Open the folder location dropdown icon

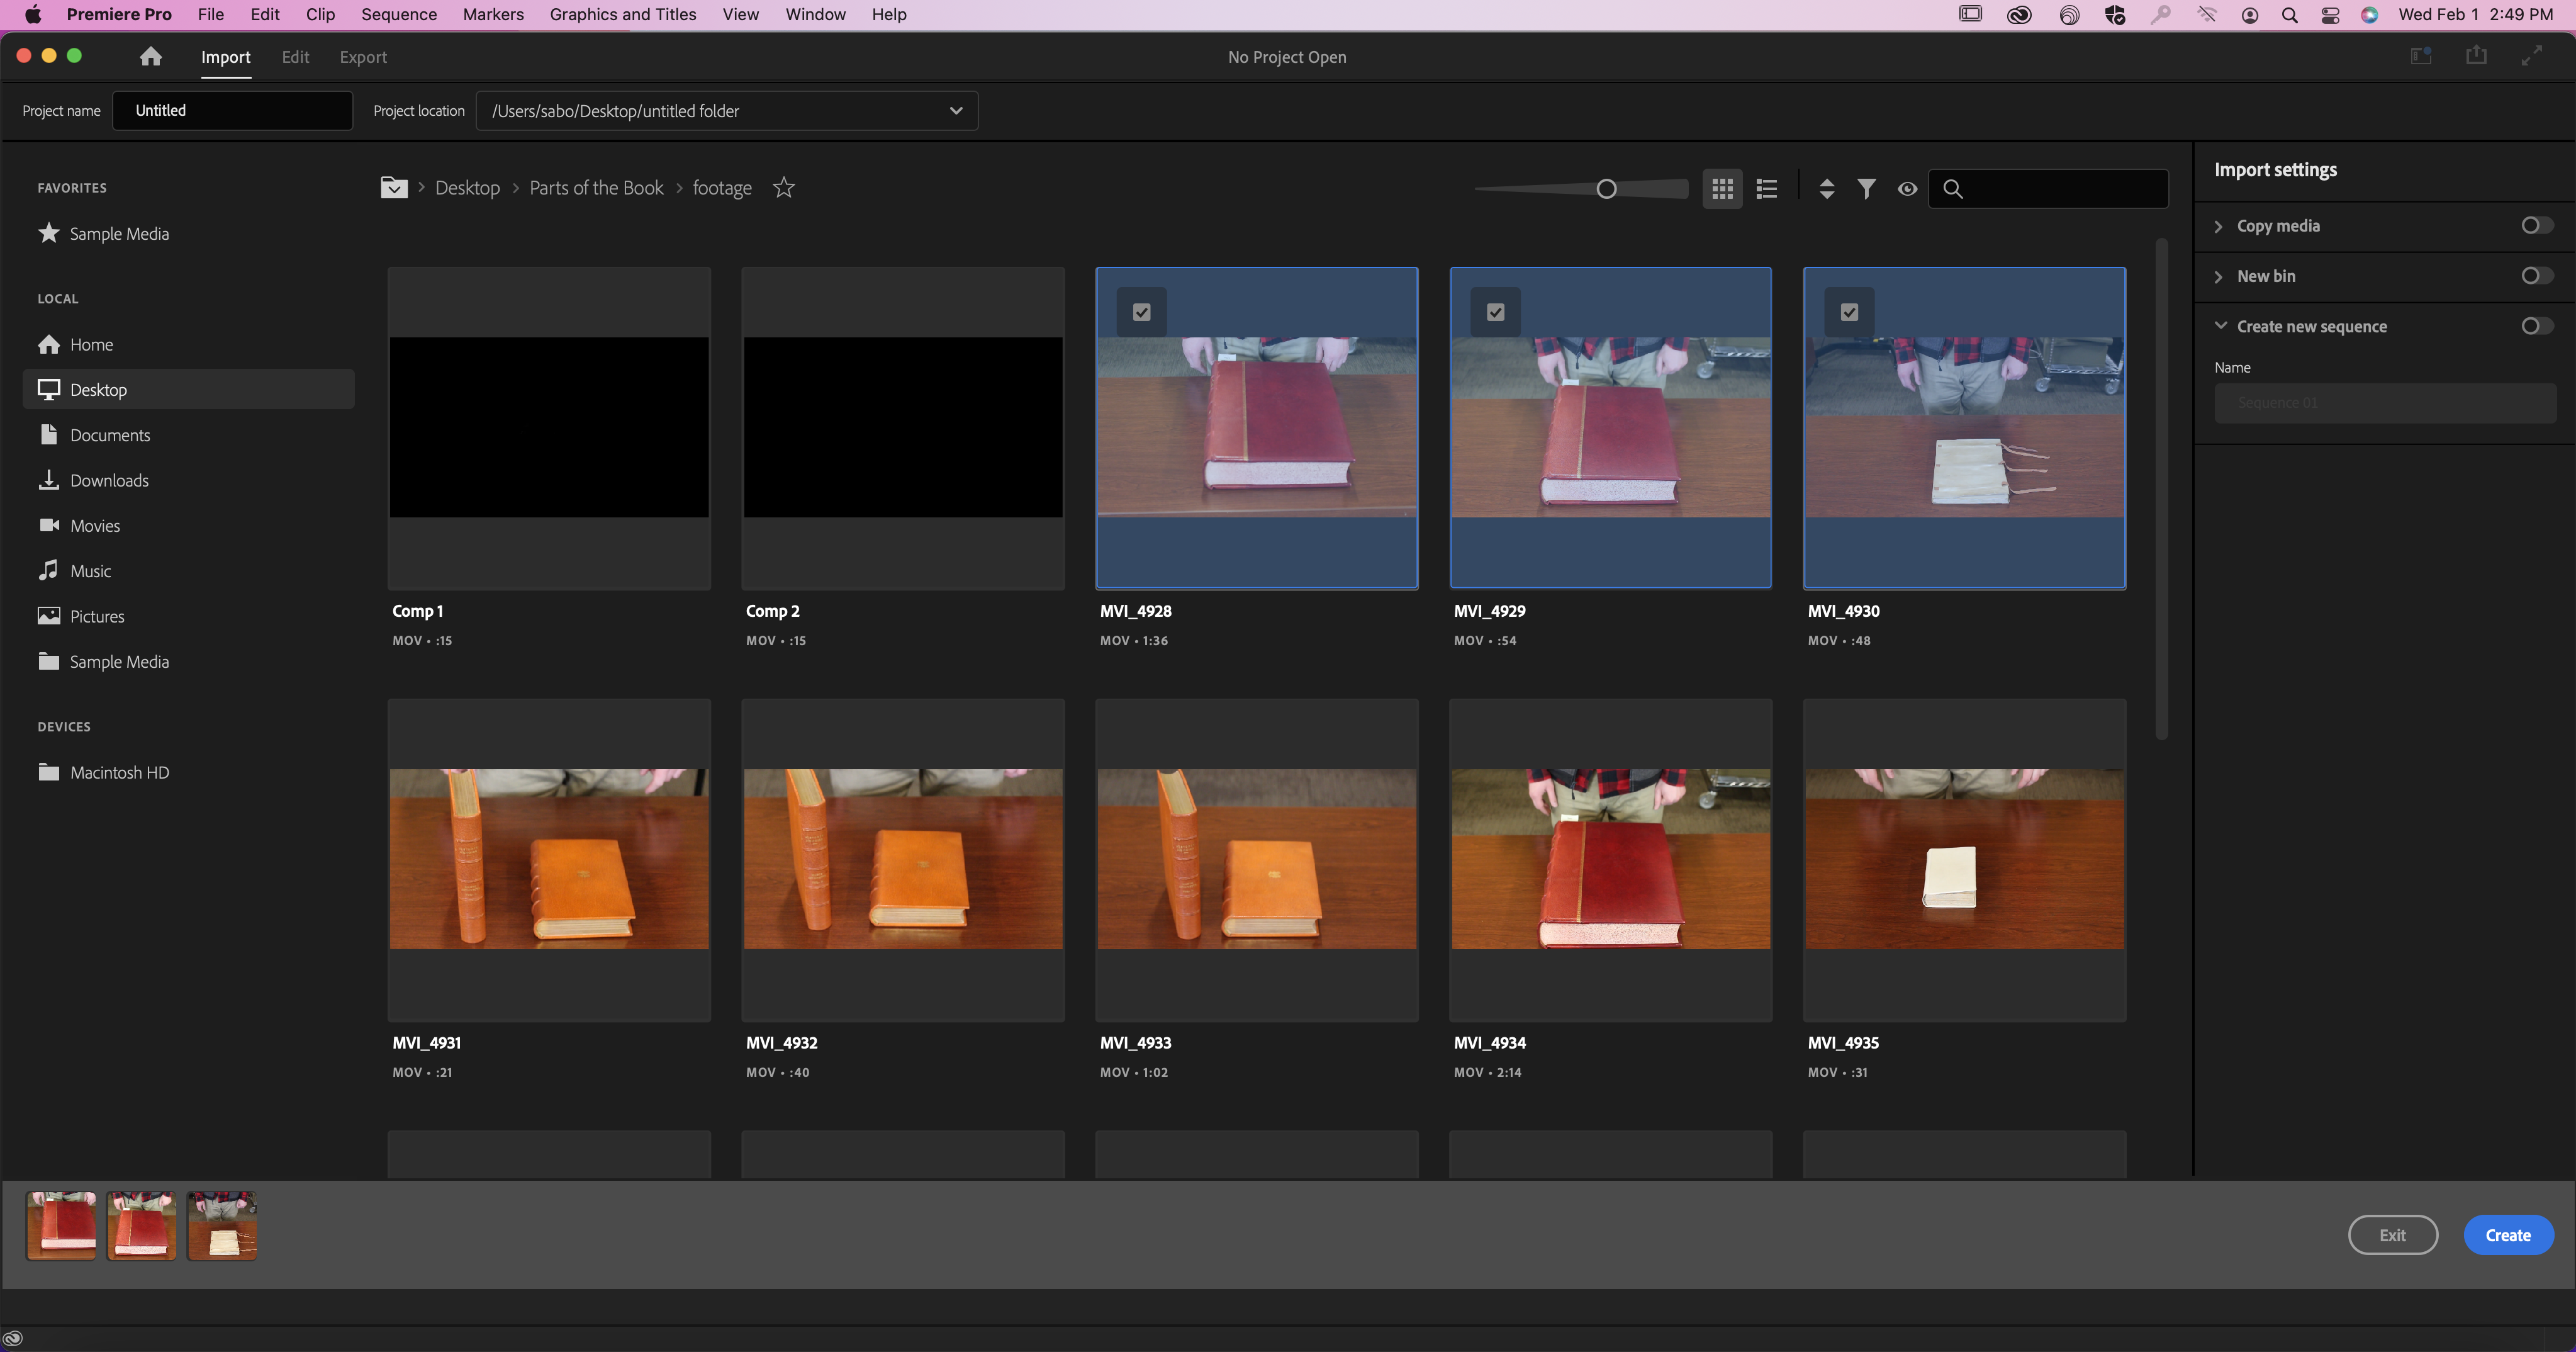click(394, 187)
